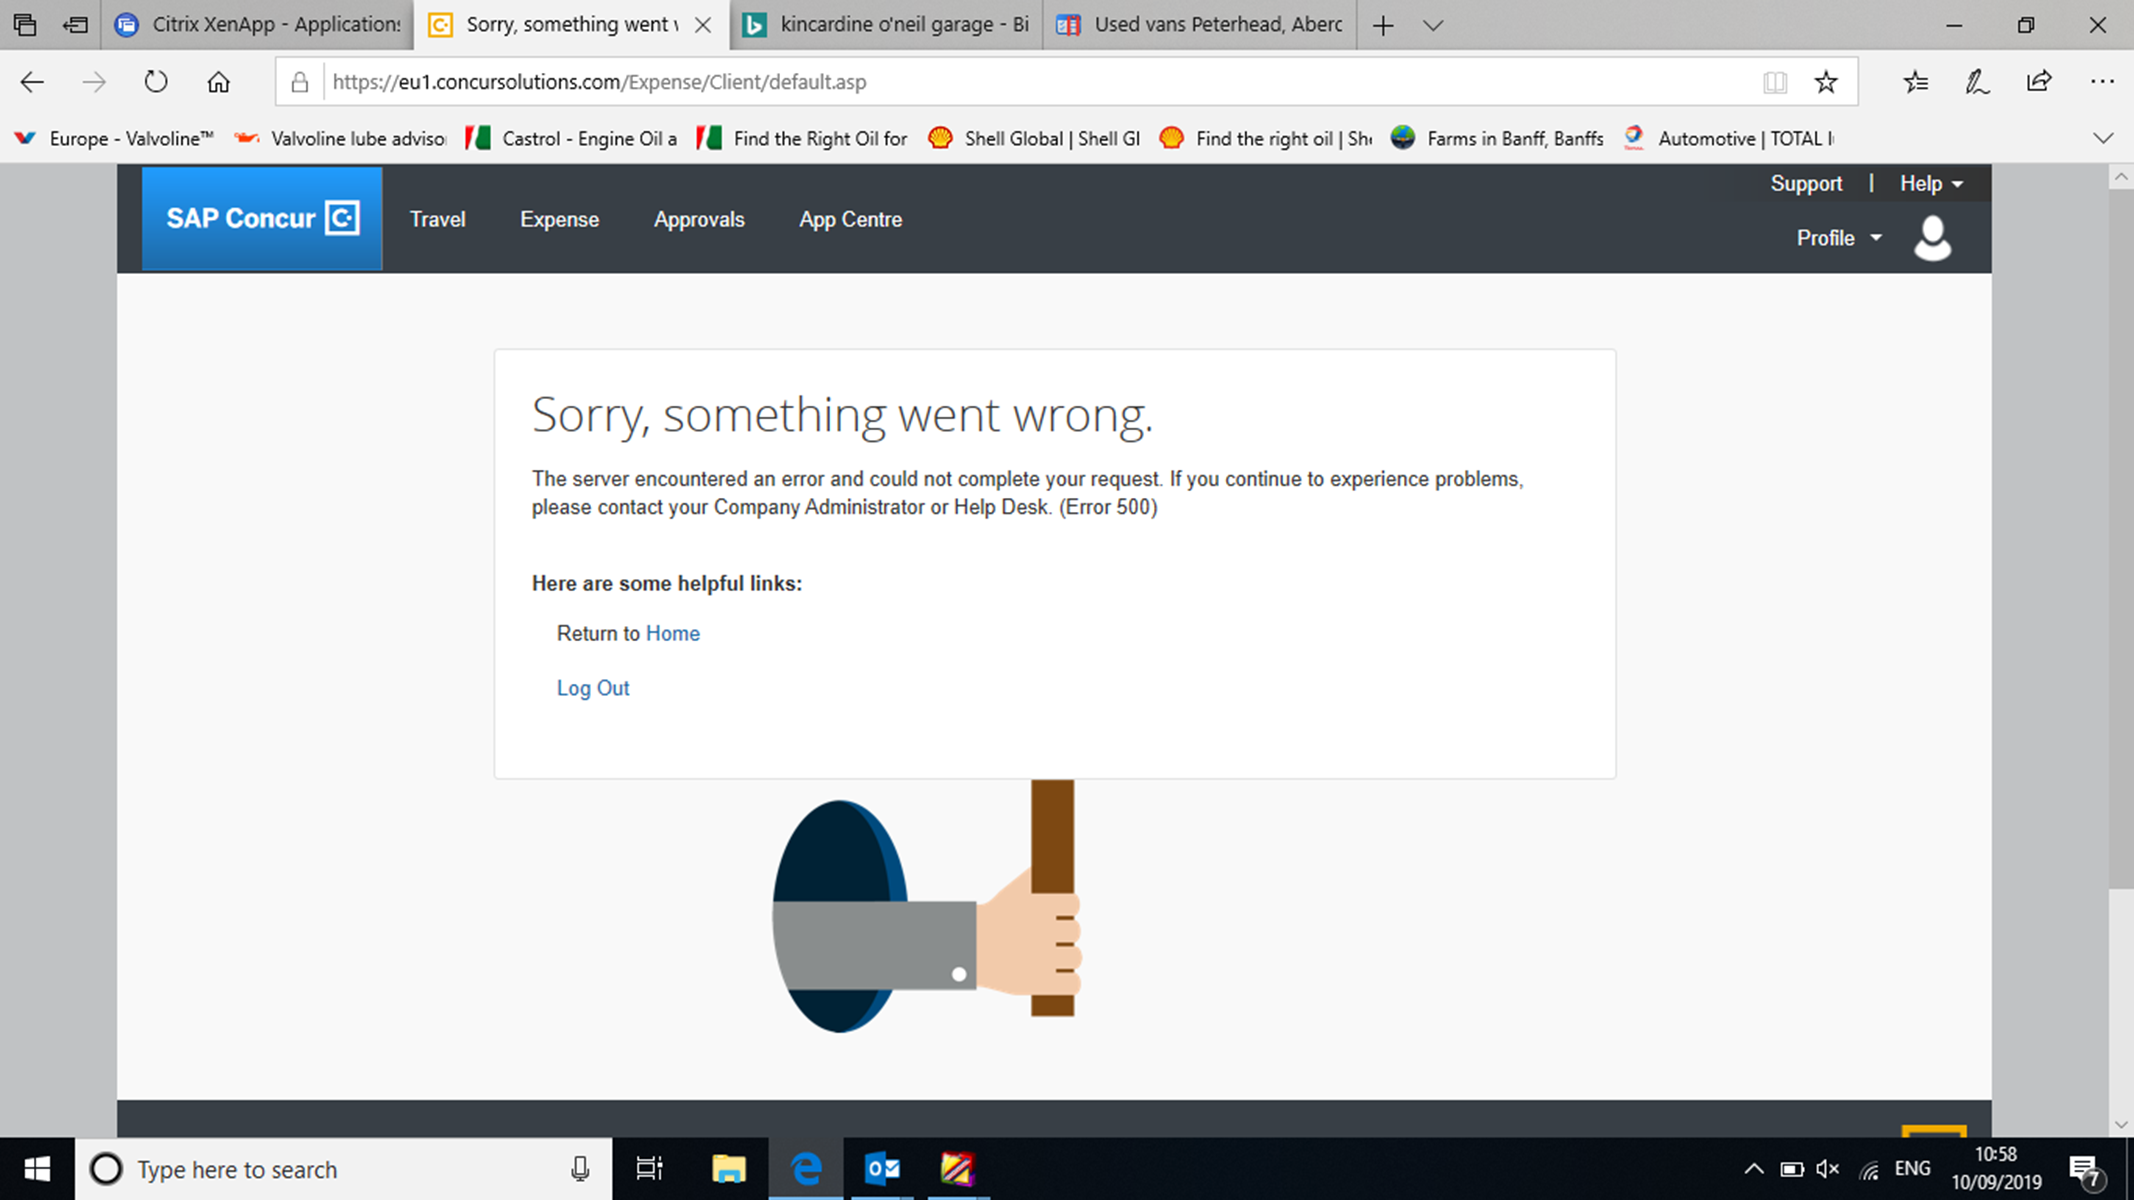This screenshot has height=1200, width=2134.
Task: Click the SAP Concur logo
Action: click(262, 218)
